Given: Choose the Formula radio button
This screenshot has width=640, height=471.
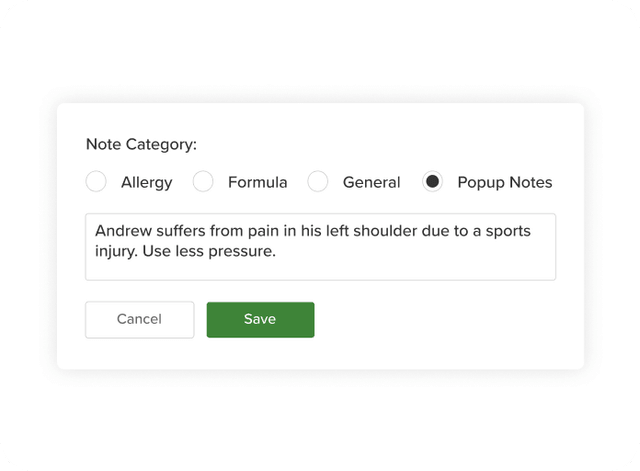Looking at the screenshot, I should 203,182.
